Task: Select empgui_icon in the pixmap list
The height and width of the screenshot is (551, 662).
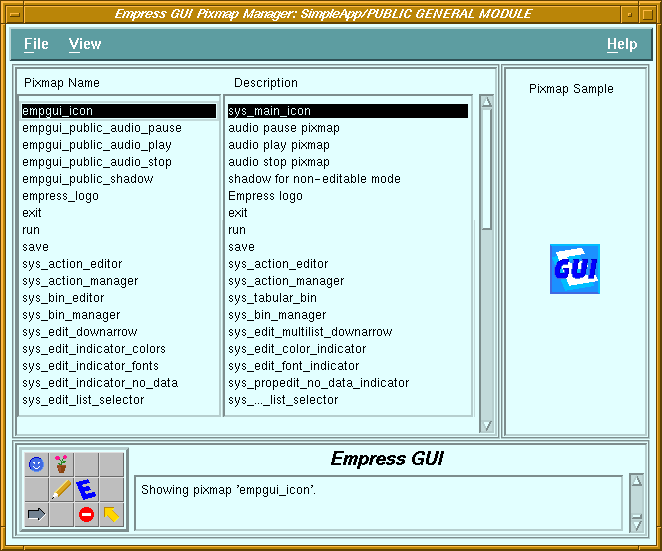Action: (119, 111)
